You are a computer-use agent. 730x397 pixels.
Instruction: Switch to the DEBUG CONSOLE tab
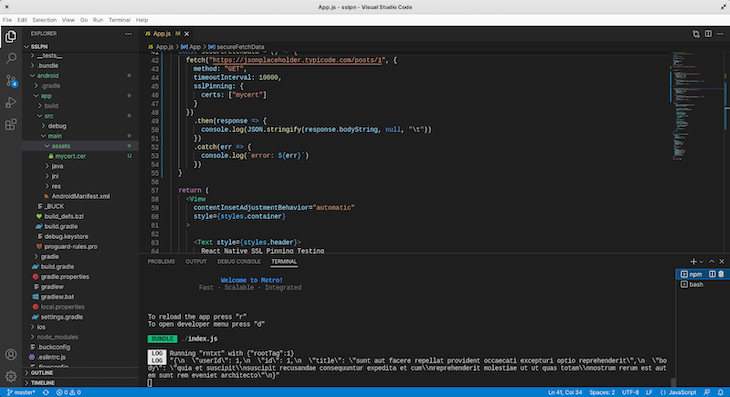click(x=239, y=262)
